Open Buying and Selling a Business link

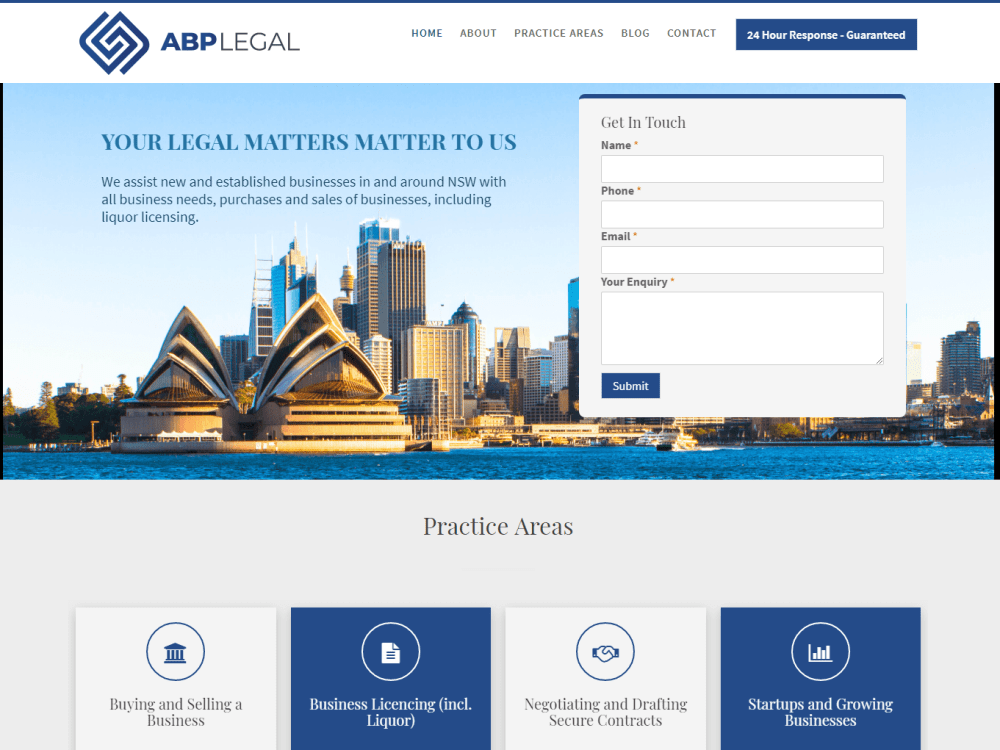click(x=175, y=712)
